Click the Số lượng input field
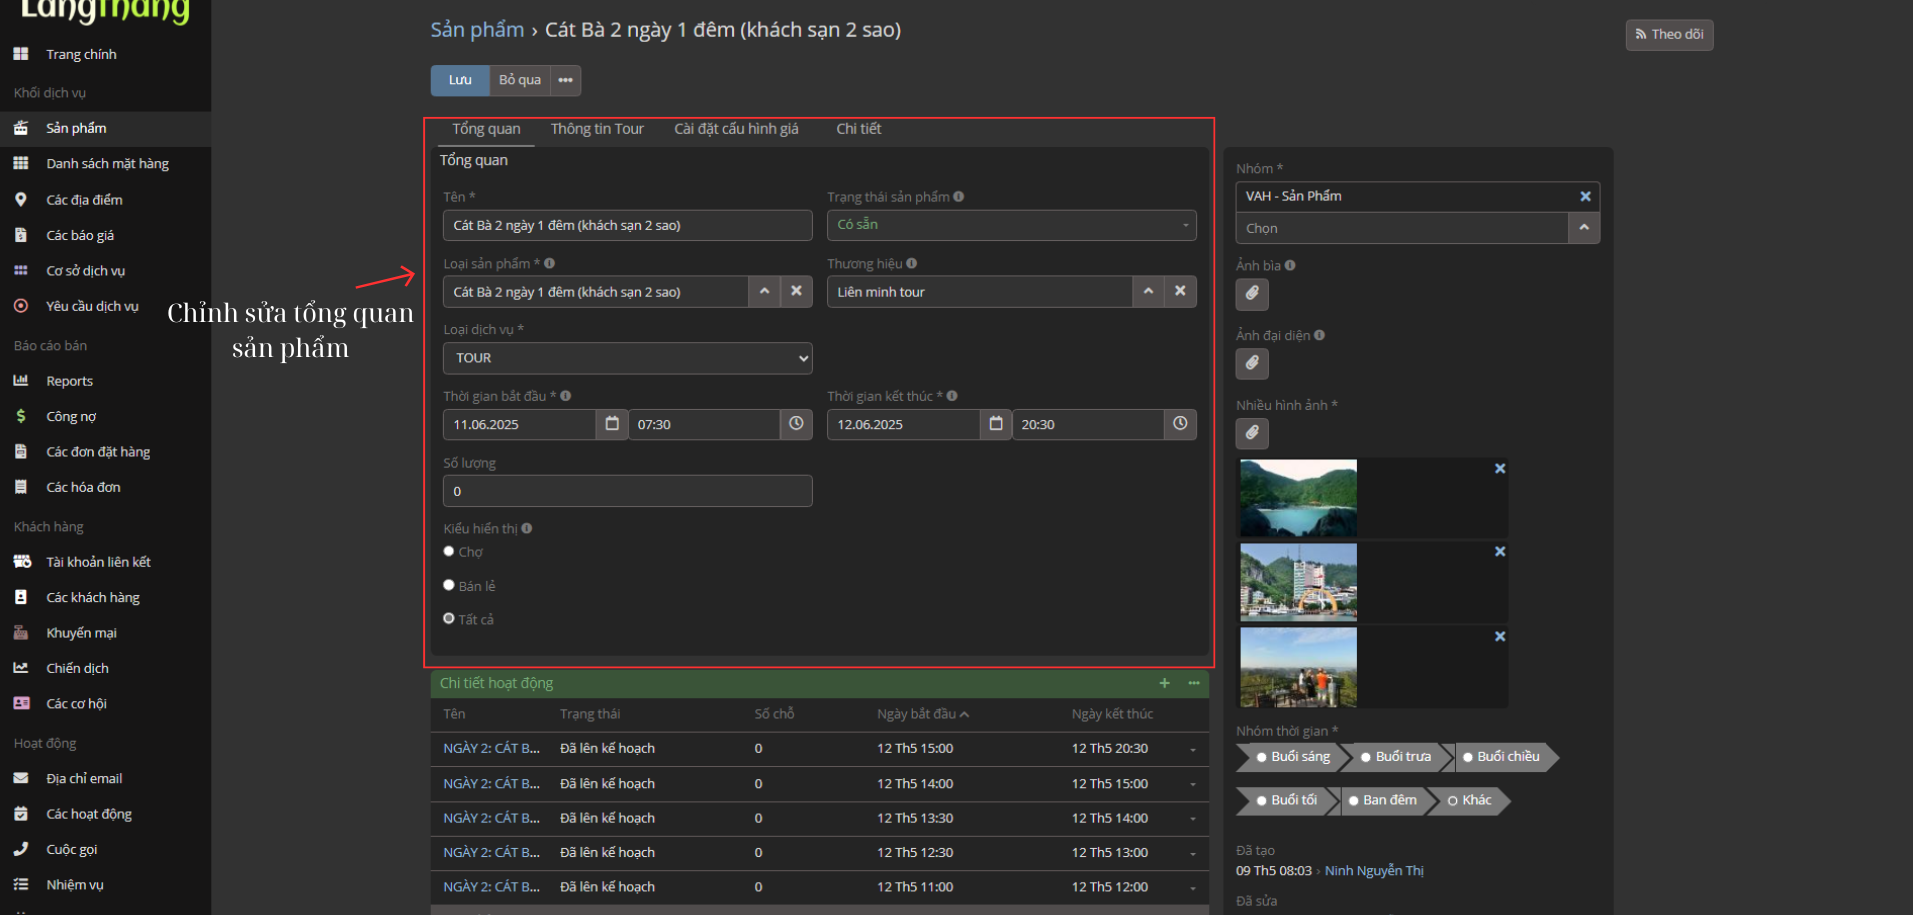This screenshot has height=915, width=1913. 627,491
